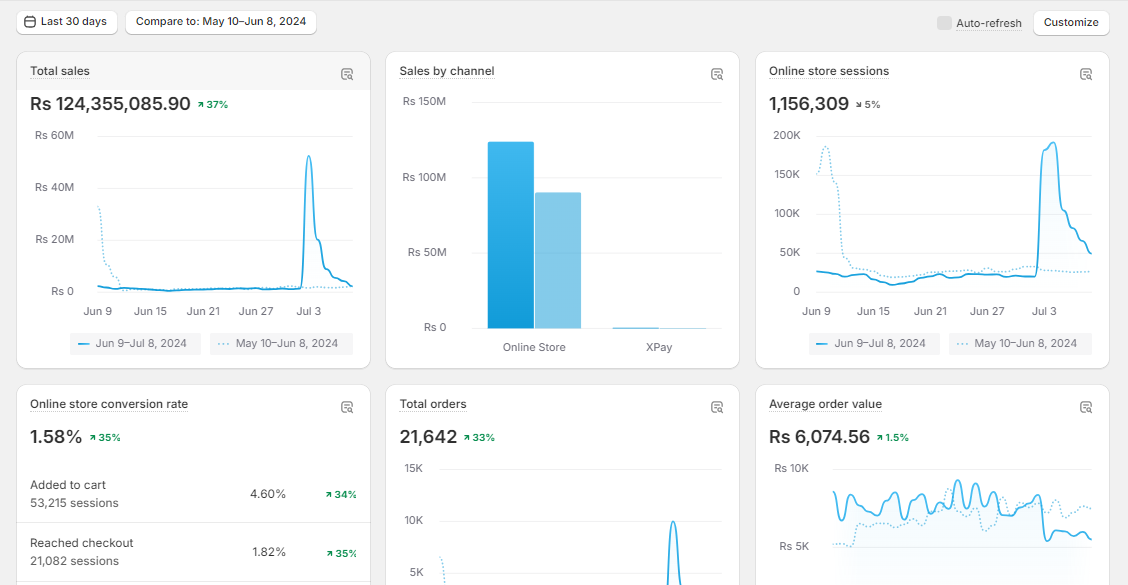Click the 100K axis label in sessions chart
1128x585 pixels.
(787, 213)
